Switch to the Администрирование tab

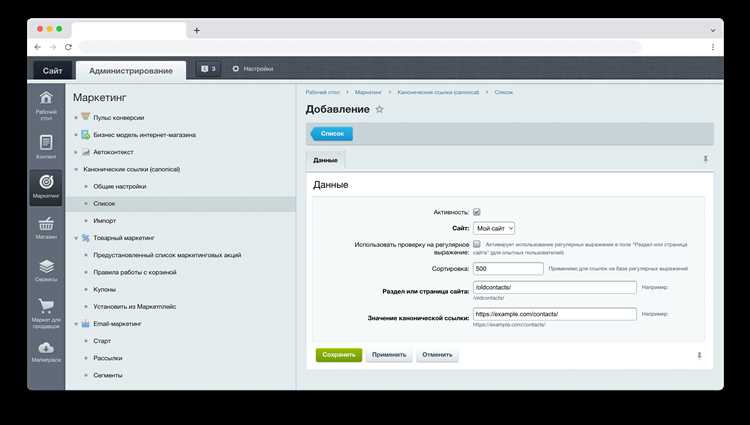coord(131,70)
